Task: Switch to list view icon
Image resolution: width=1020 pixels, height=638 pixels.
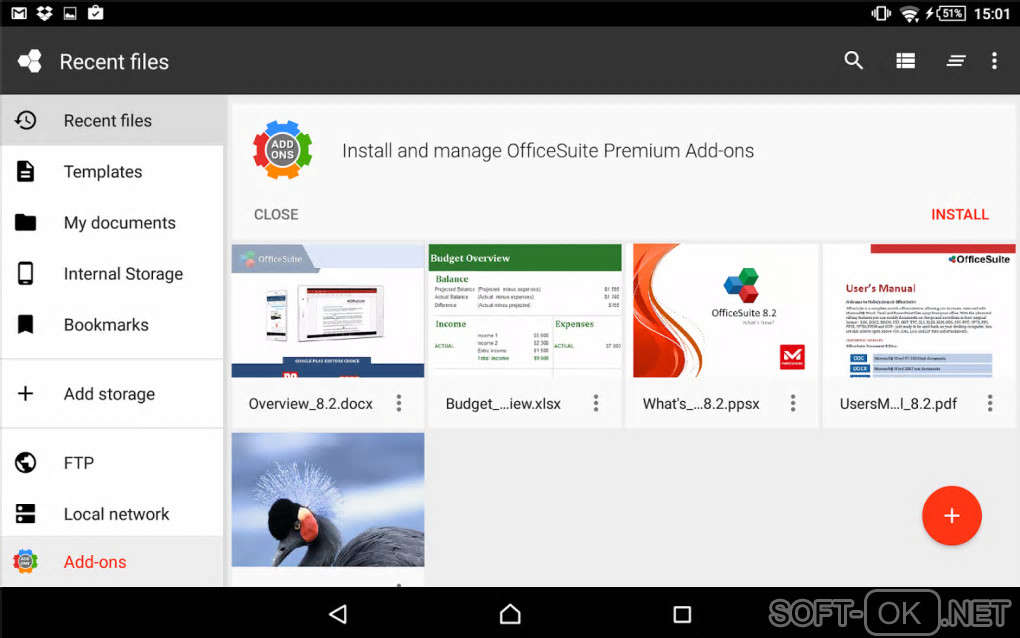Action: 906,60
